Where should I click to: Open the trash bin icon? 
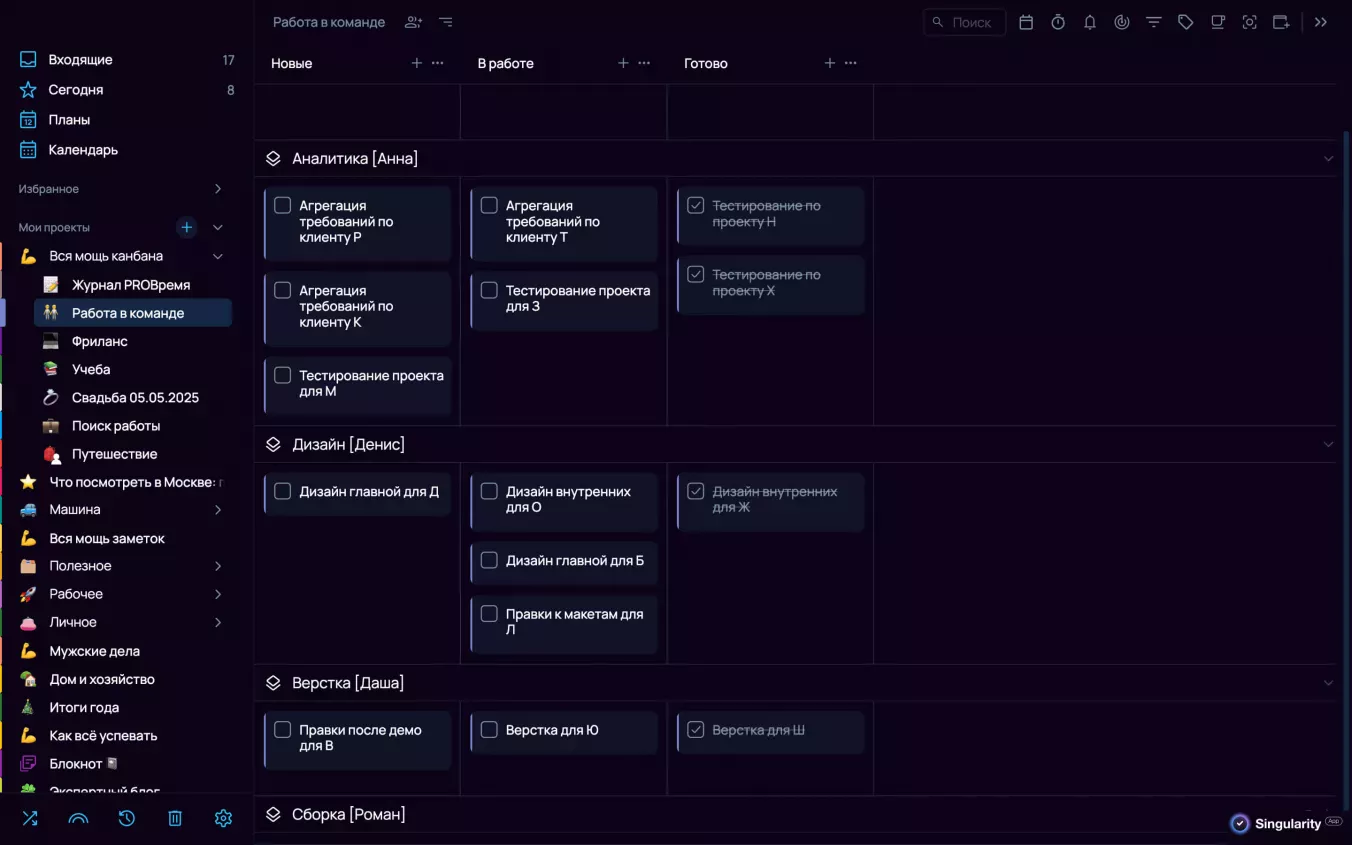tap(175, 818)
